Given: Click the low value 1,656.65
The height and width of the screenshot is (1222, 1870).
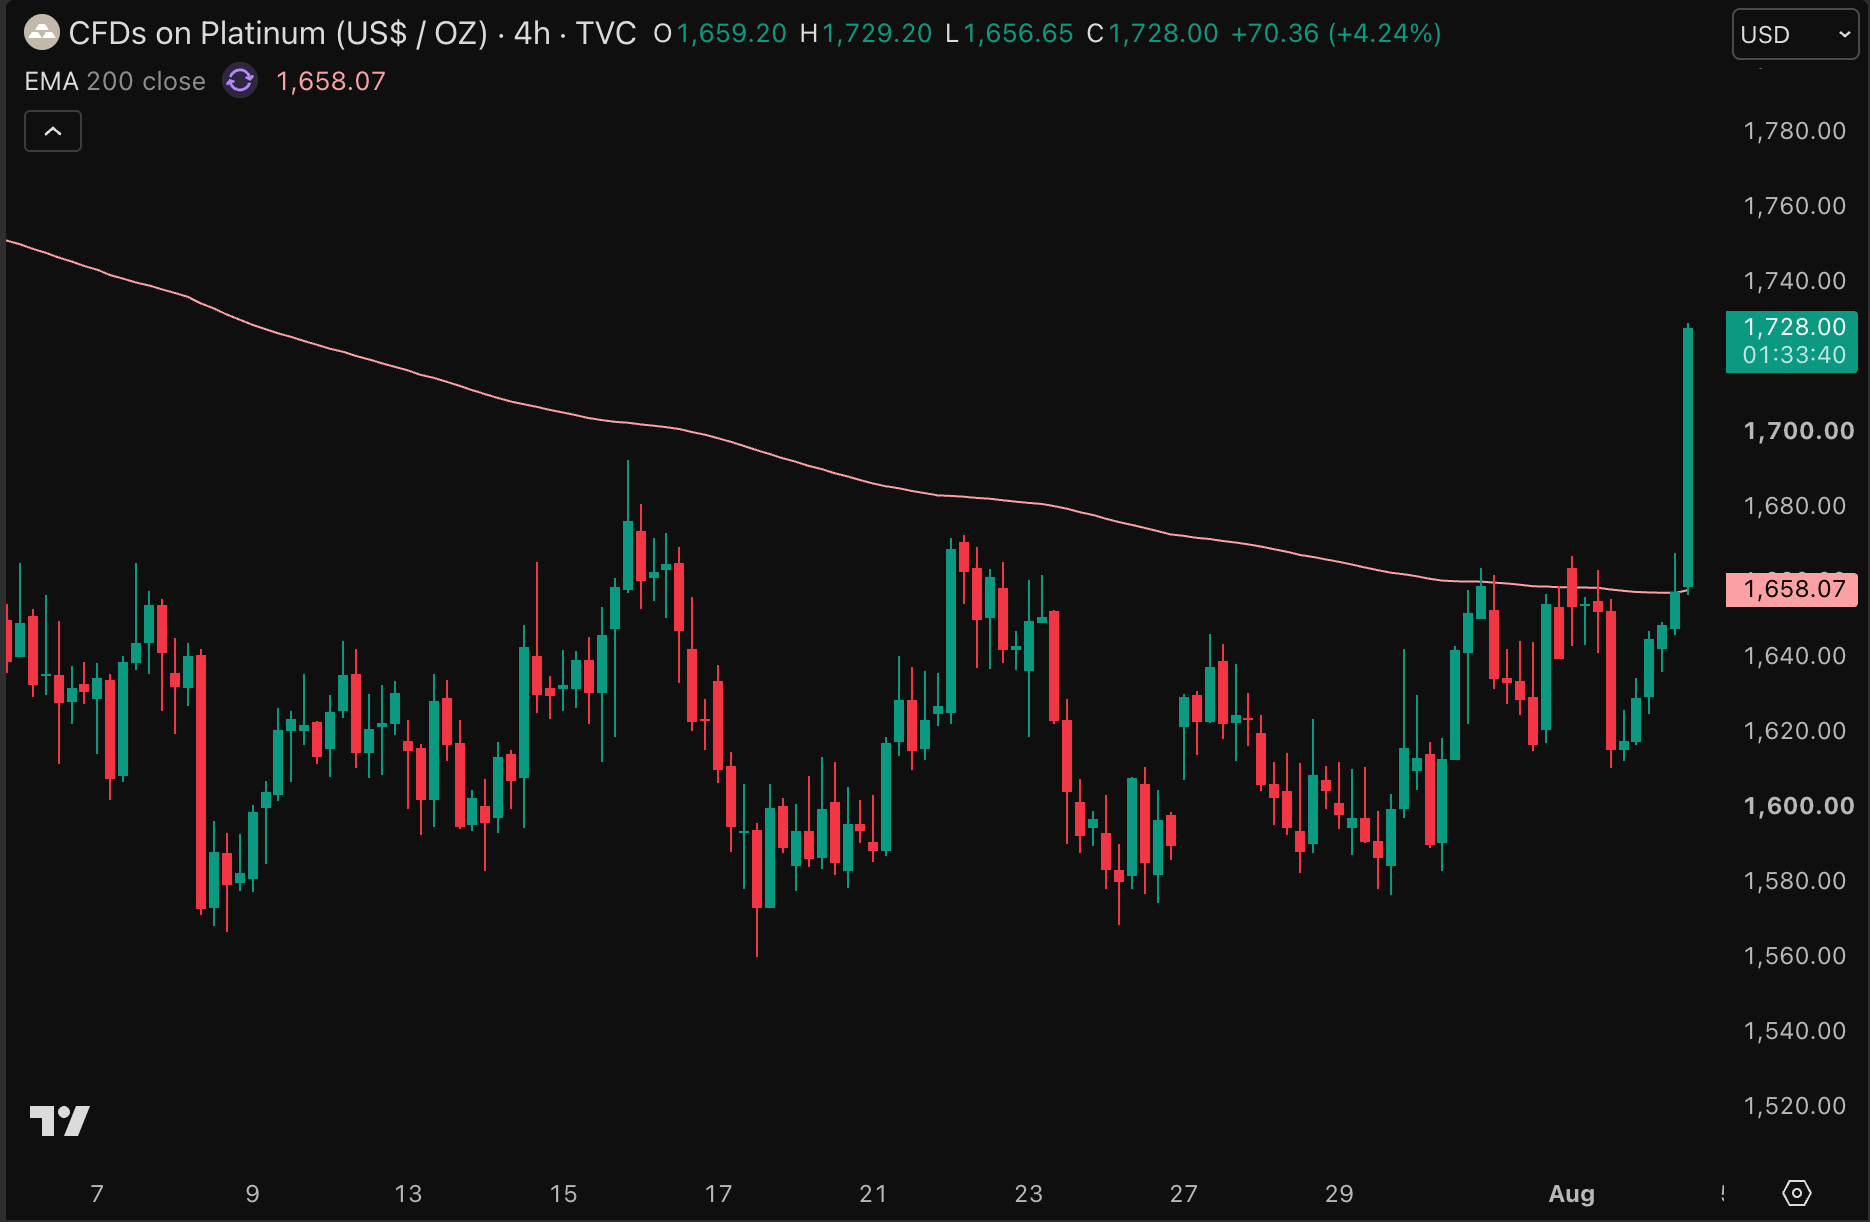Looking at the screenshot, I should (1018, 33).
